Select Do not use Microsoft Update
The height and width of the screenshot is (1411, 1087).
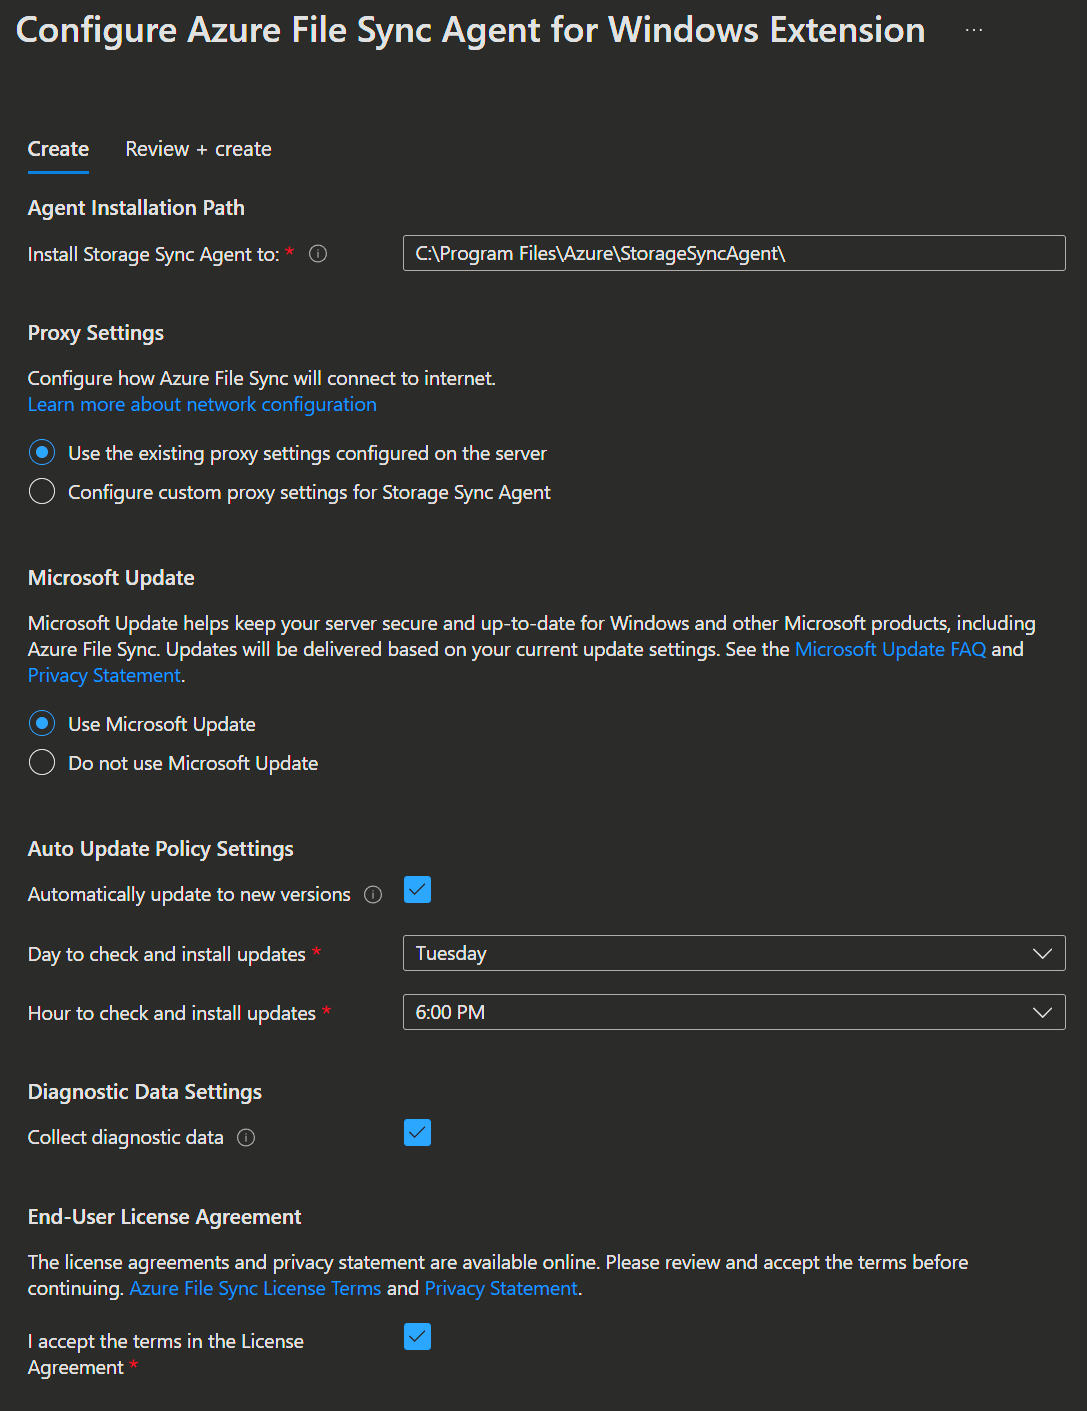click(42, 762)
